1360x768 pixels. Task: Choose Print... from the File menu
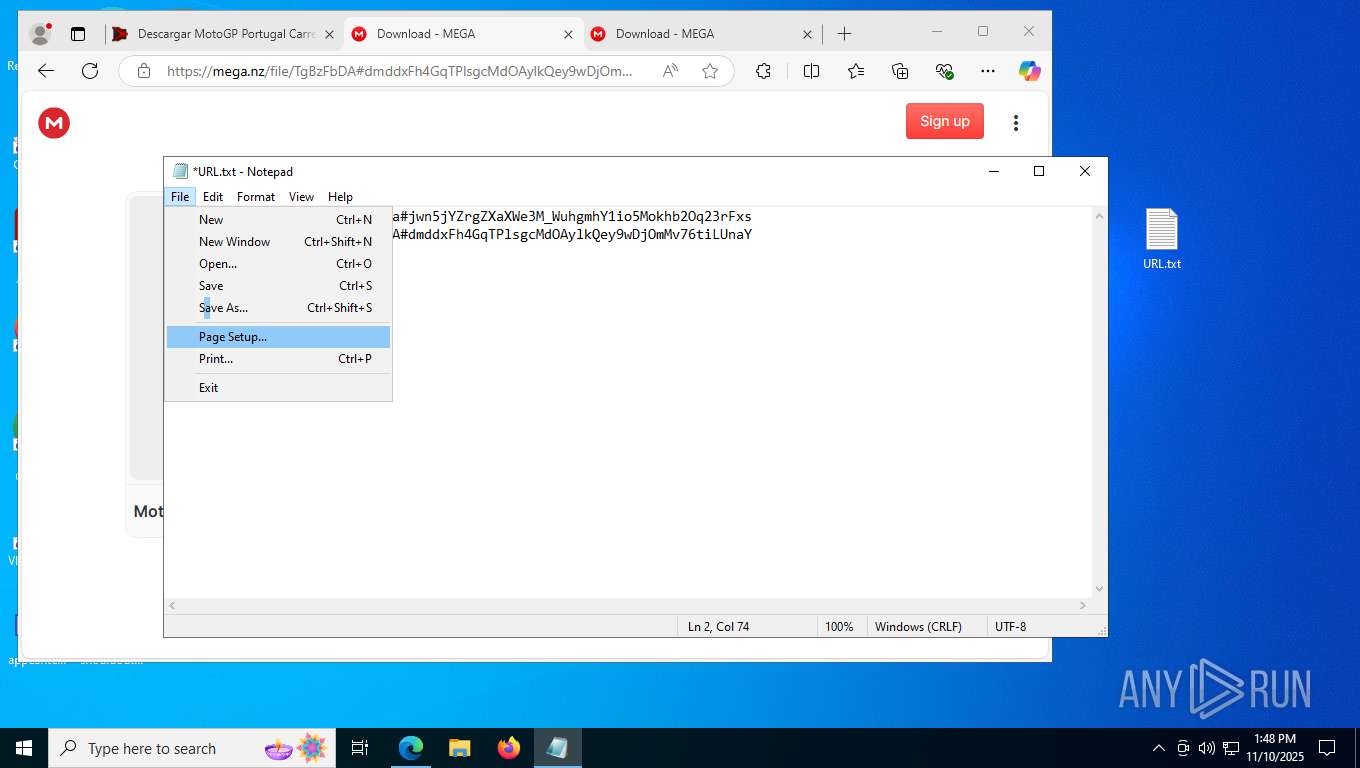(x=278, y=359)
